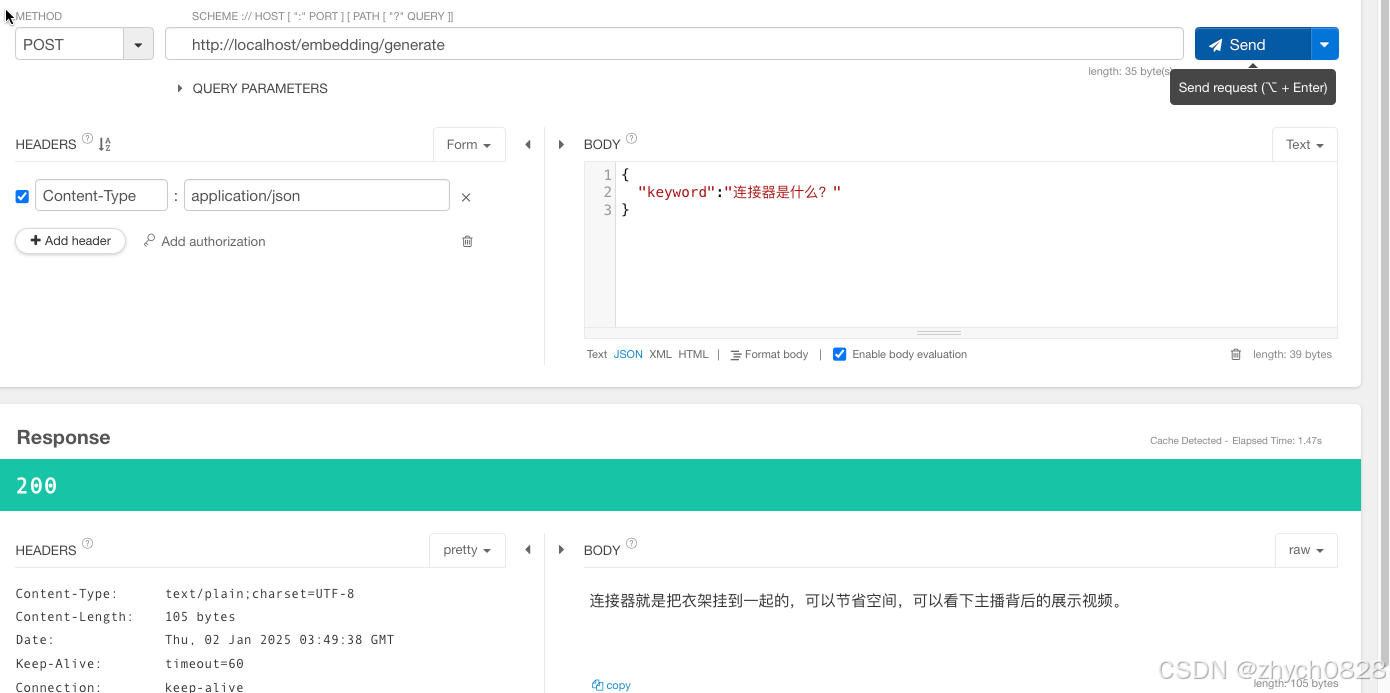Open request HEADERS help icon
This screenshot has height=693, width=1390.
click(87, 140)
